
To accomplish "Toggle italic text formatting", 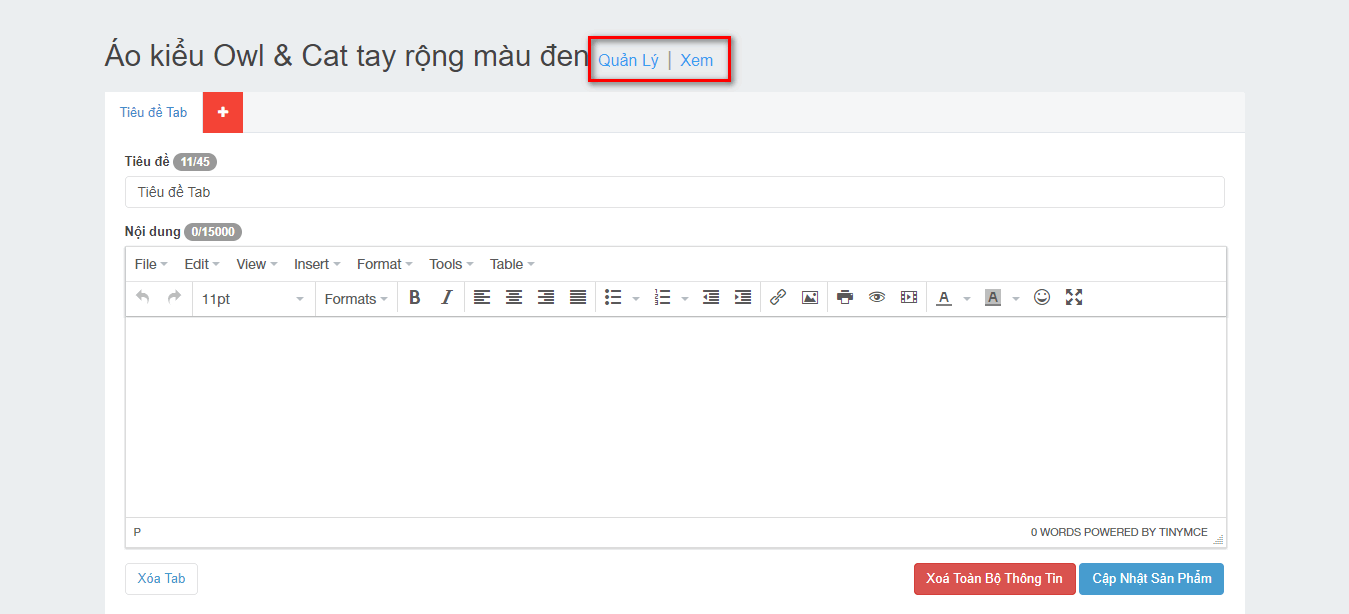I will click(x=447, y=298).
